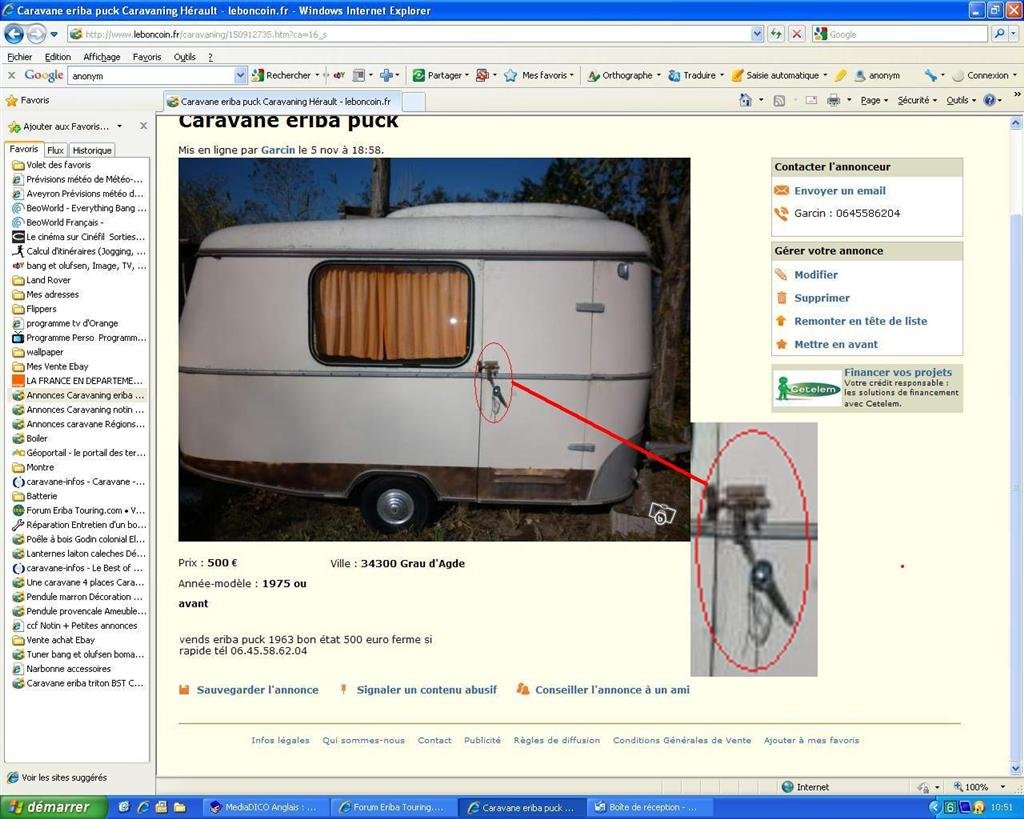This screenshot has height=819, width=1024.
Task: Switch to the Historique tab
Action: [x=92, y=150]
